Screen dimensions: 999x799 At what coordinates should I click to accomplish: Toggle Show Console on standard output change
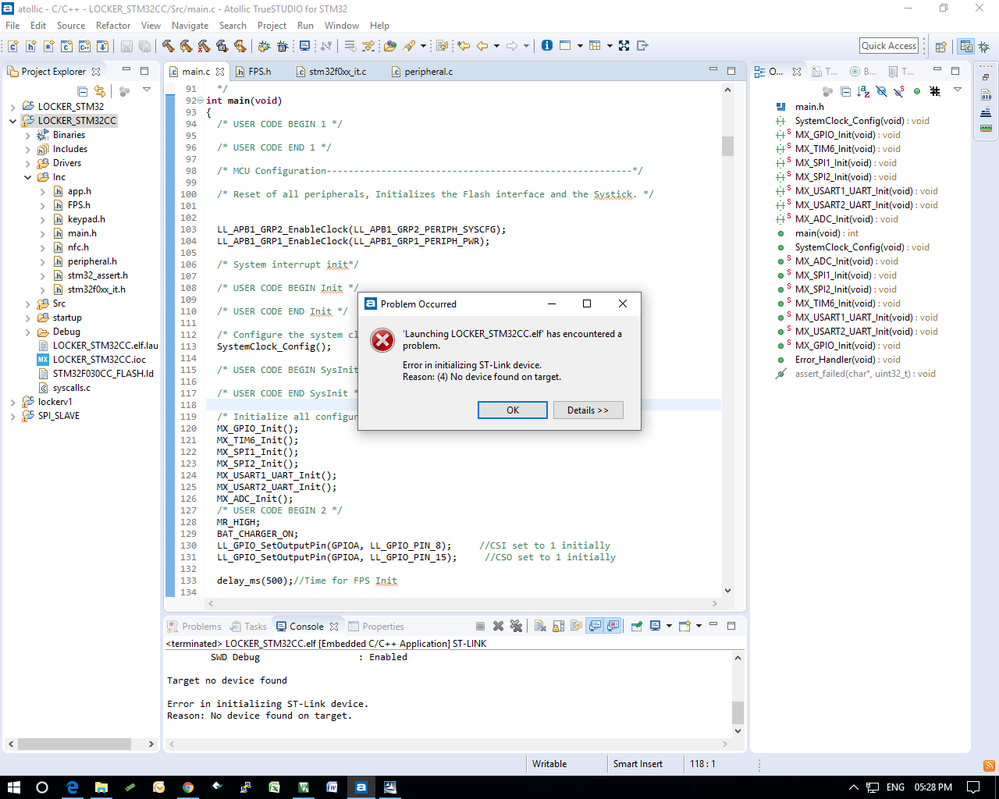pos(595,626)
